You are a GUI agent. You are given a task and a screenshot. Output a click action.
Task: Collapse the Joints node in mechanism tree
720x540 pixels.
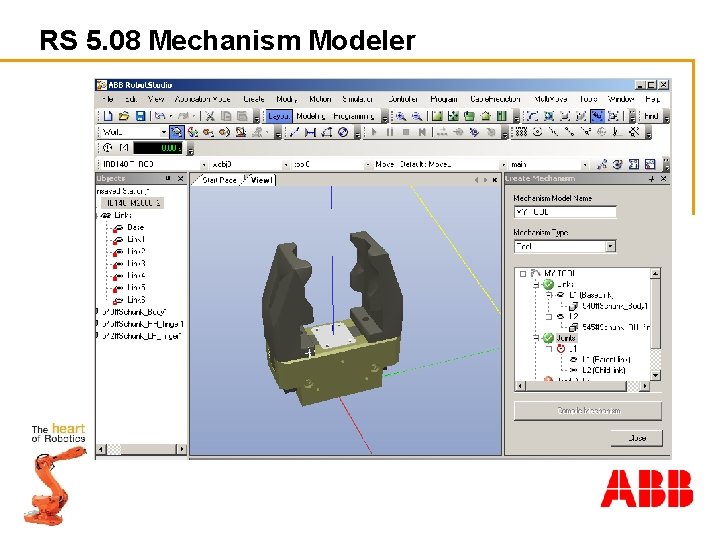(x=536, y=338)
